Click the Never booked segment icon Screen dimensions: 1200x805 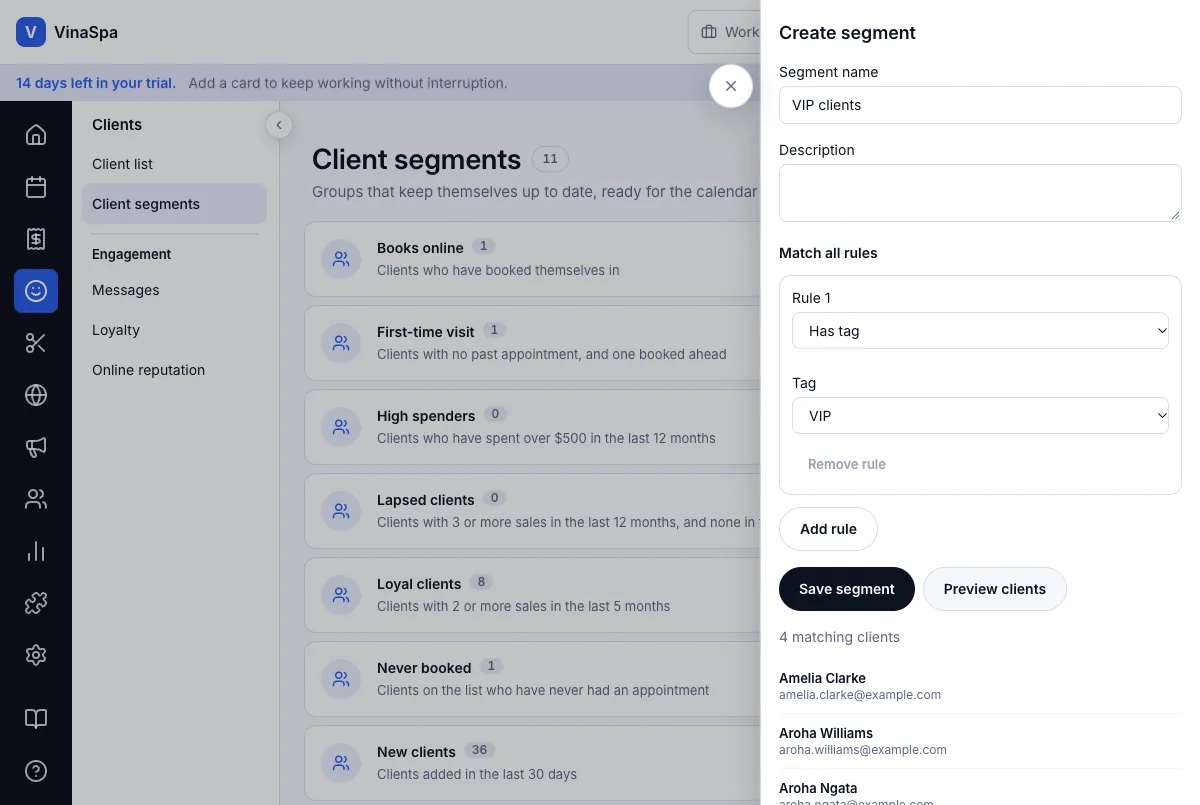click(x=341, y=679)
